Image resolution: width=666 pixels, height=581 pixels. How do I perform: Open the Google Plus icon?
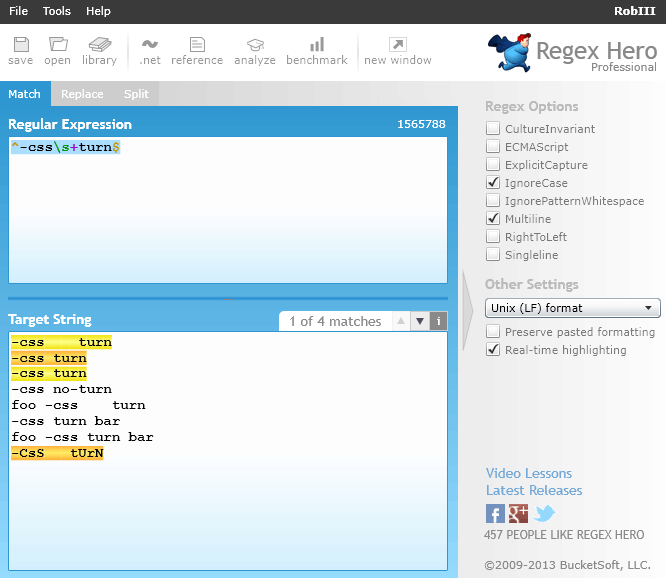[x=518, y=514]
